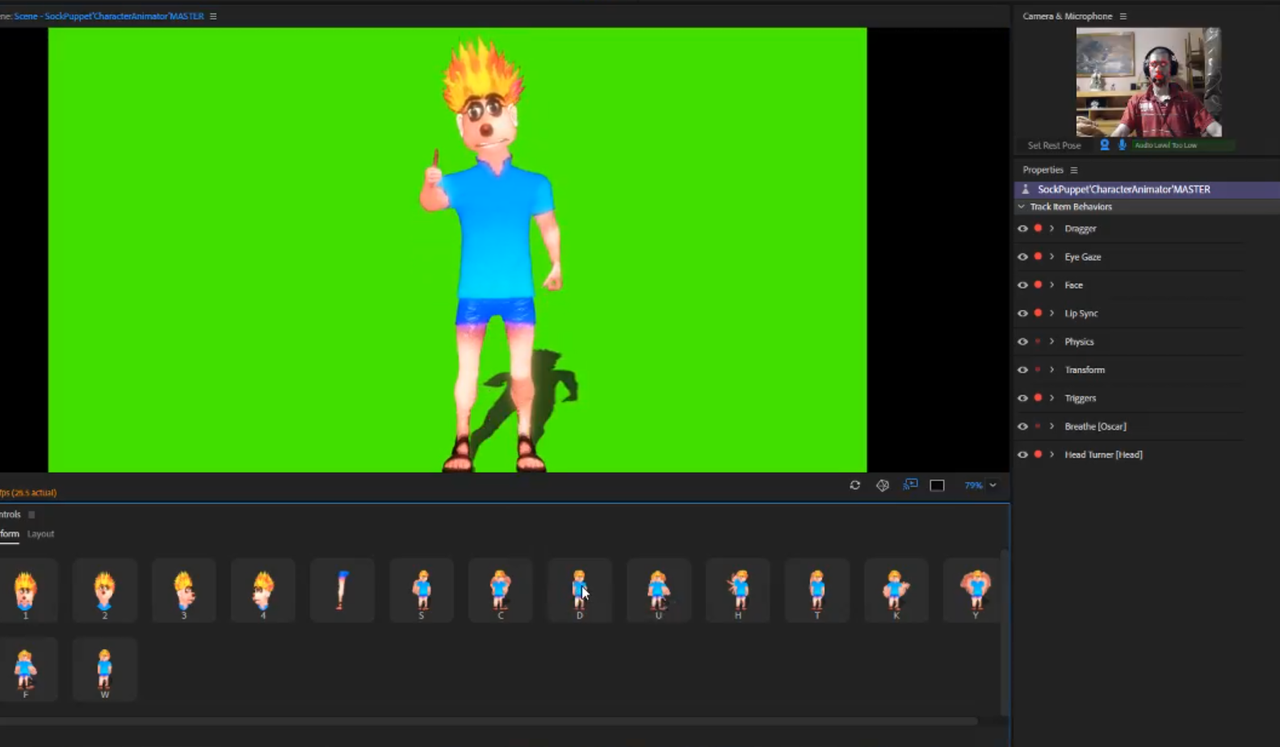
Task: Click the Set Rest Pose button
Action: point(1054,145)
